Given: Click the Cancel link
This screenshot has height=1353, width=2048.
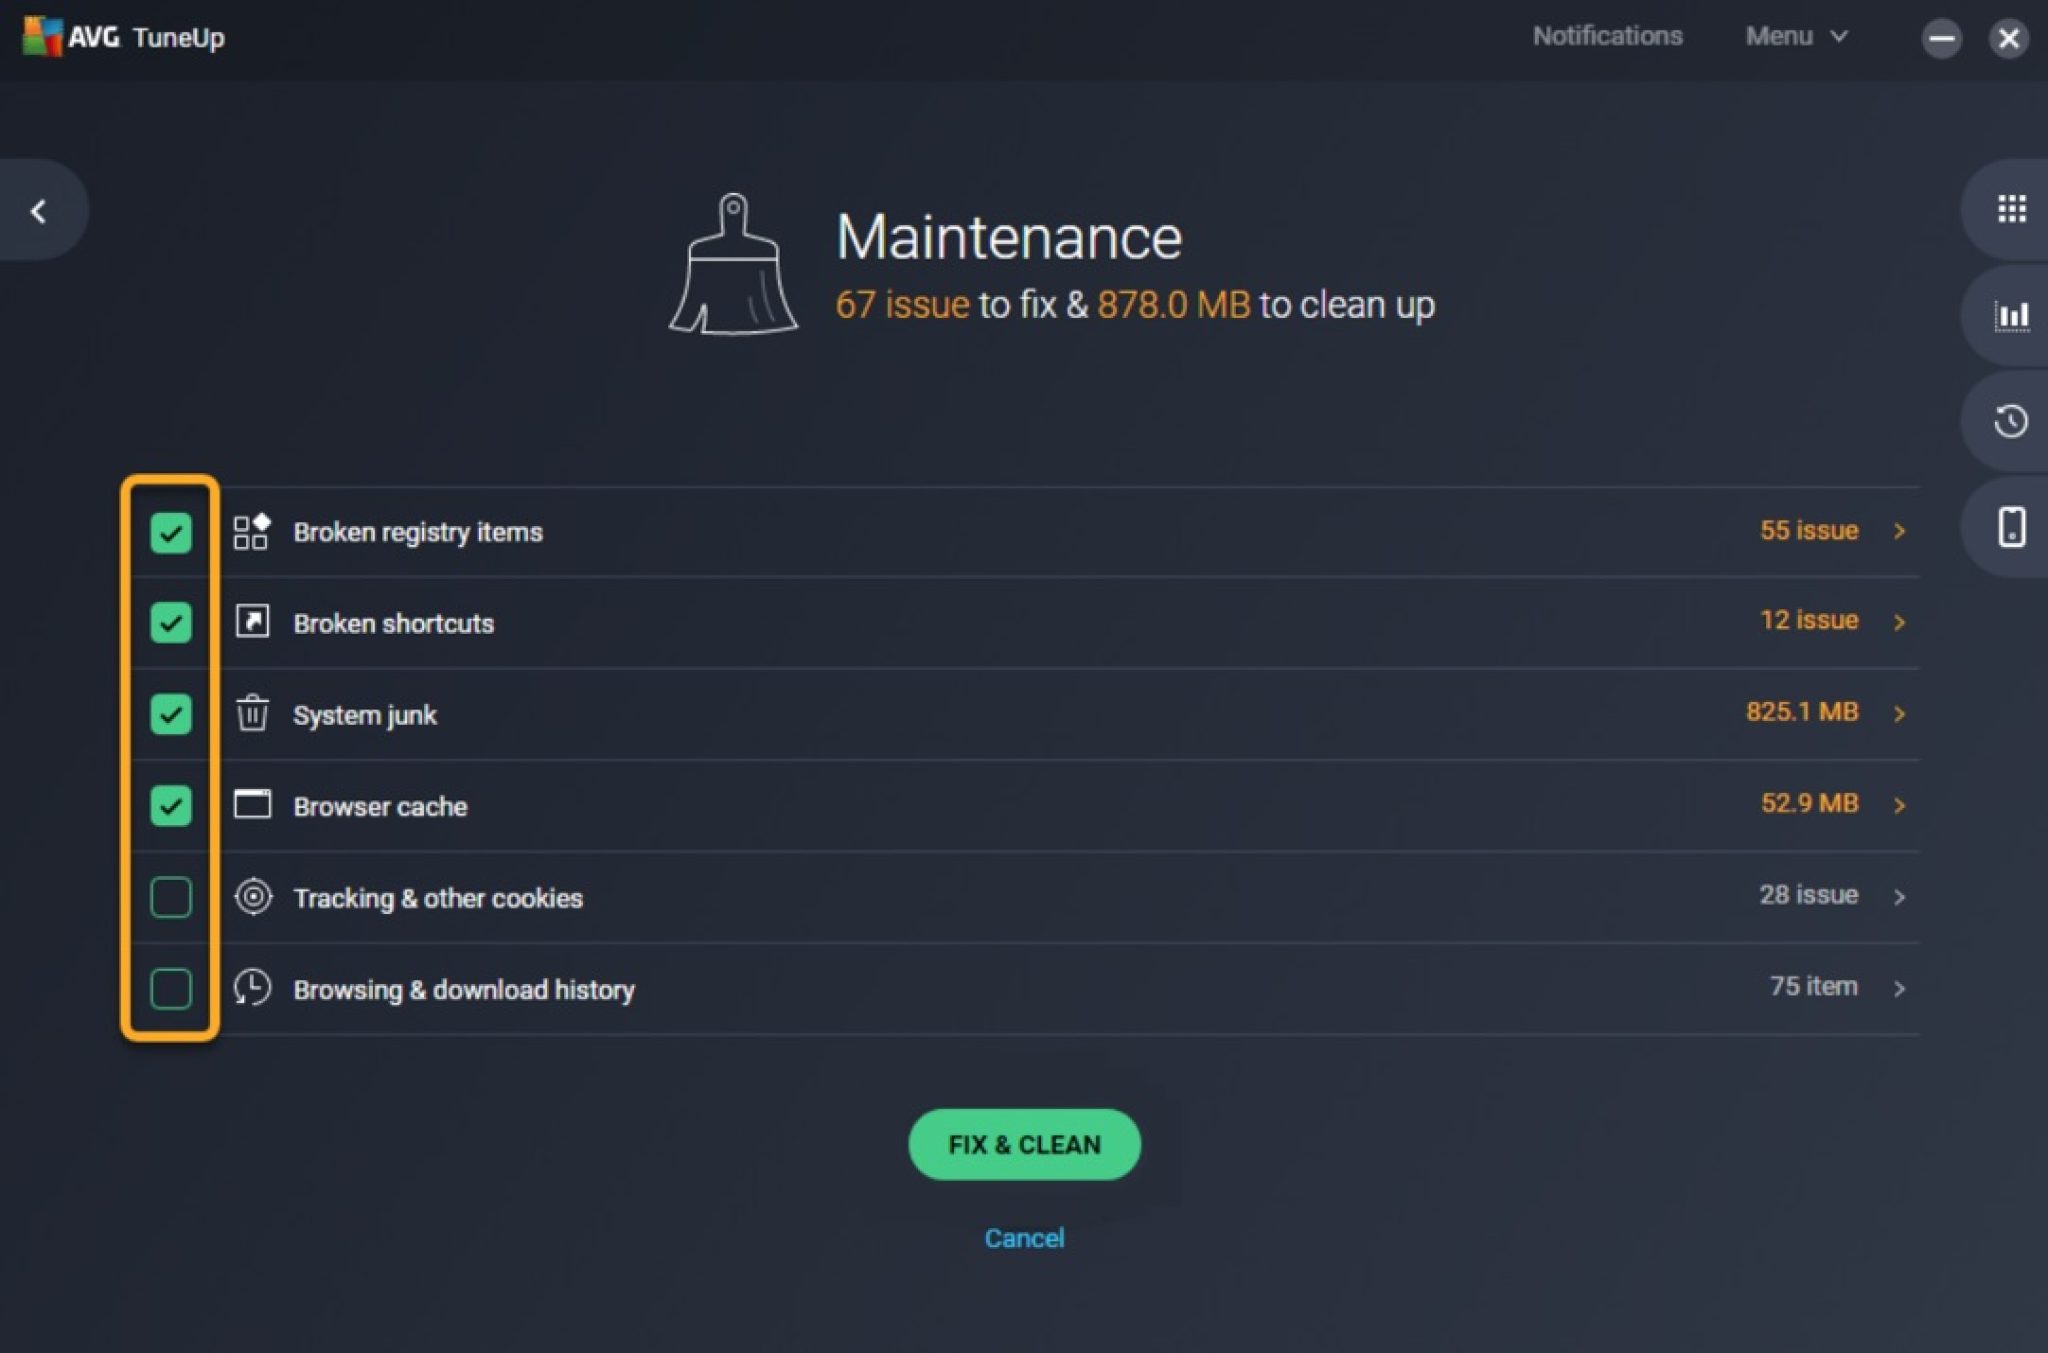Looking at the screenshot, I should click(1023, 1237).
